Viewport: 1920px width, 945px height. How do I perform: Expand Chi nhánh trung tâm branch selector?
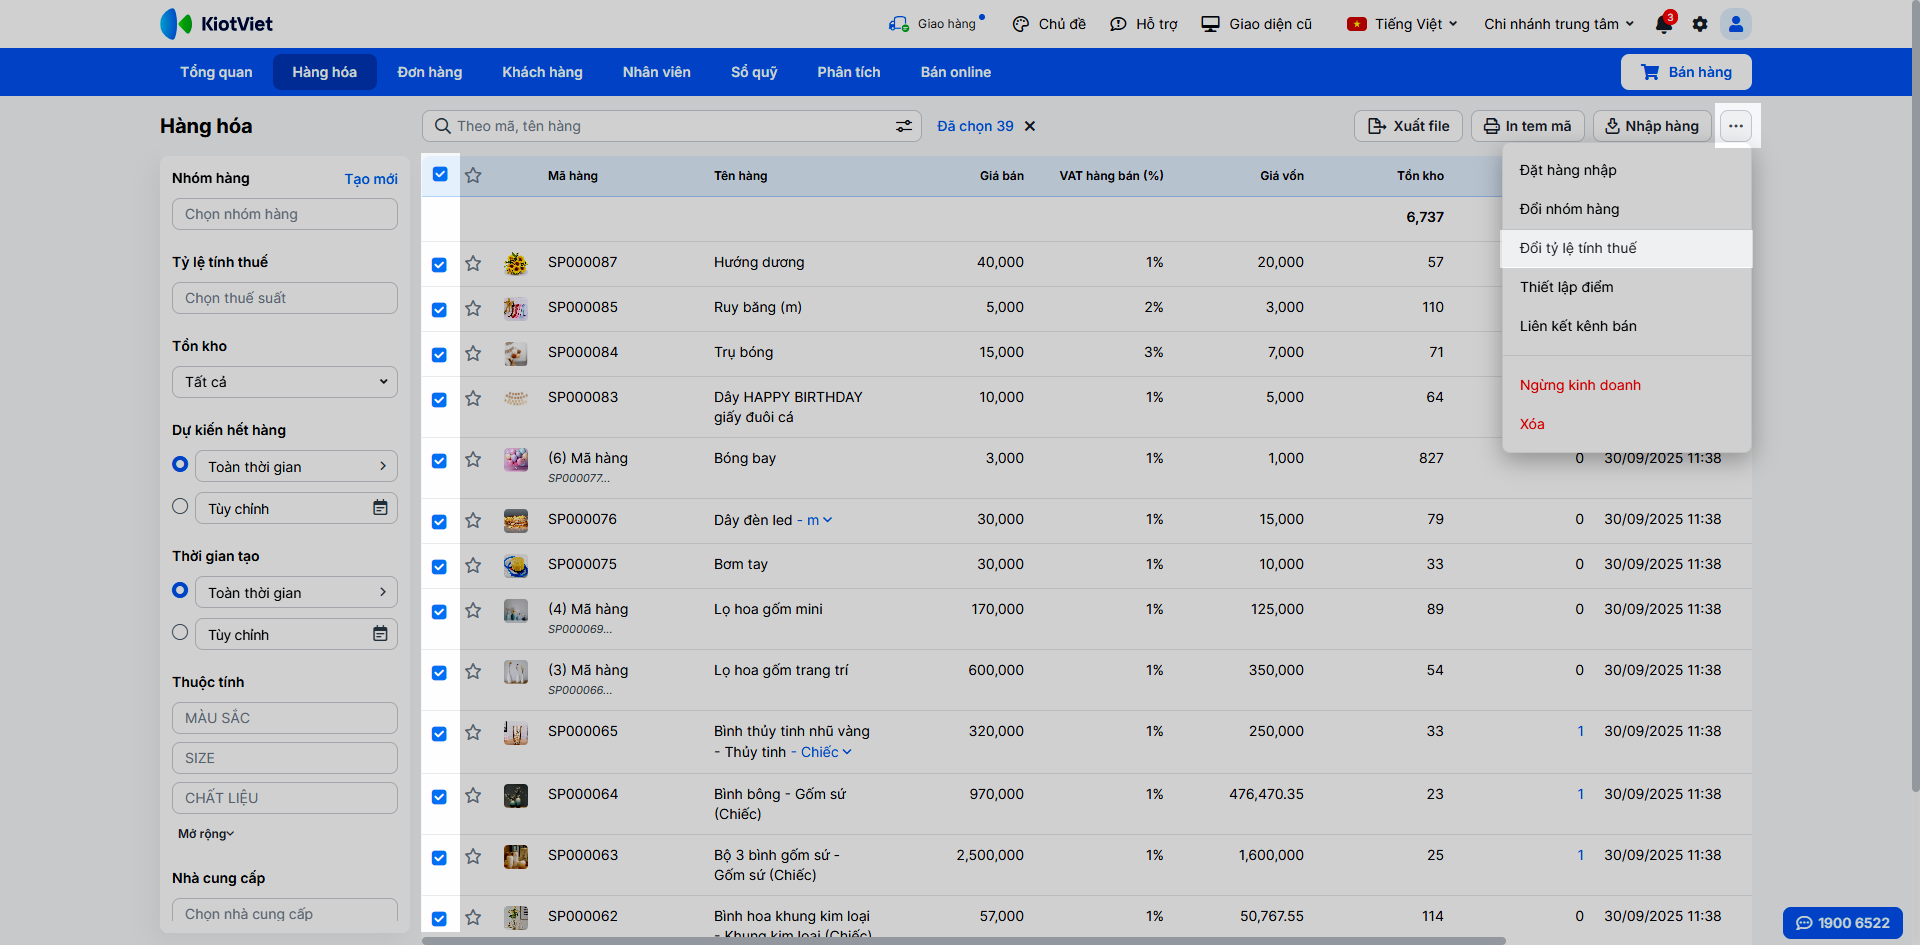pos(1558,24)
